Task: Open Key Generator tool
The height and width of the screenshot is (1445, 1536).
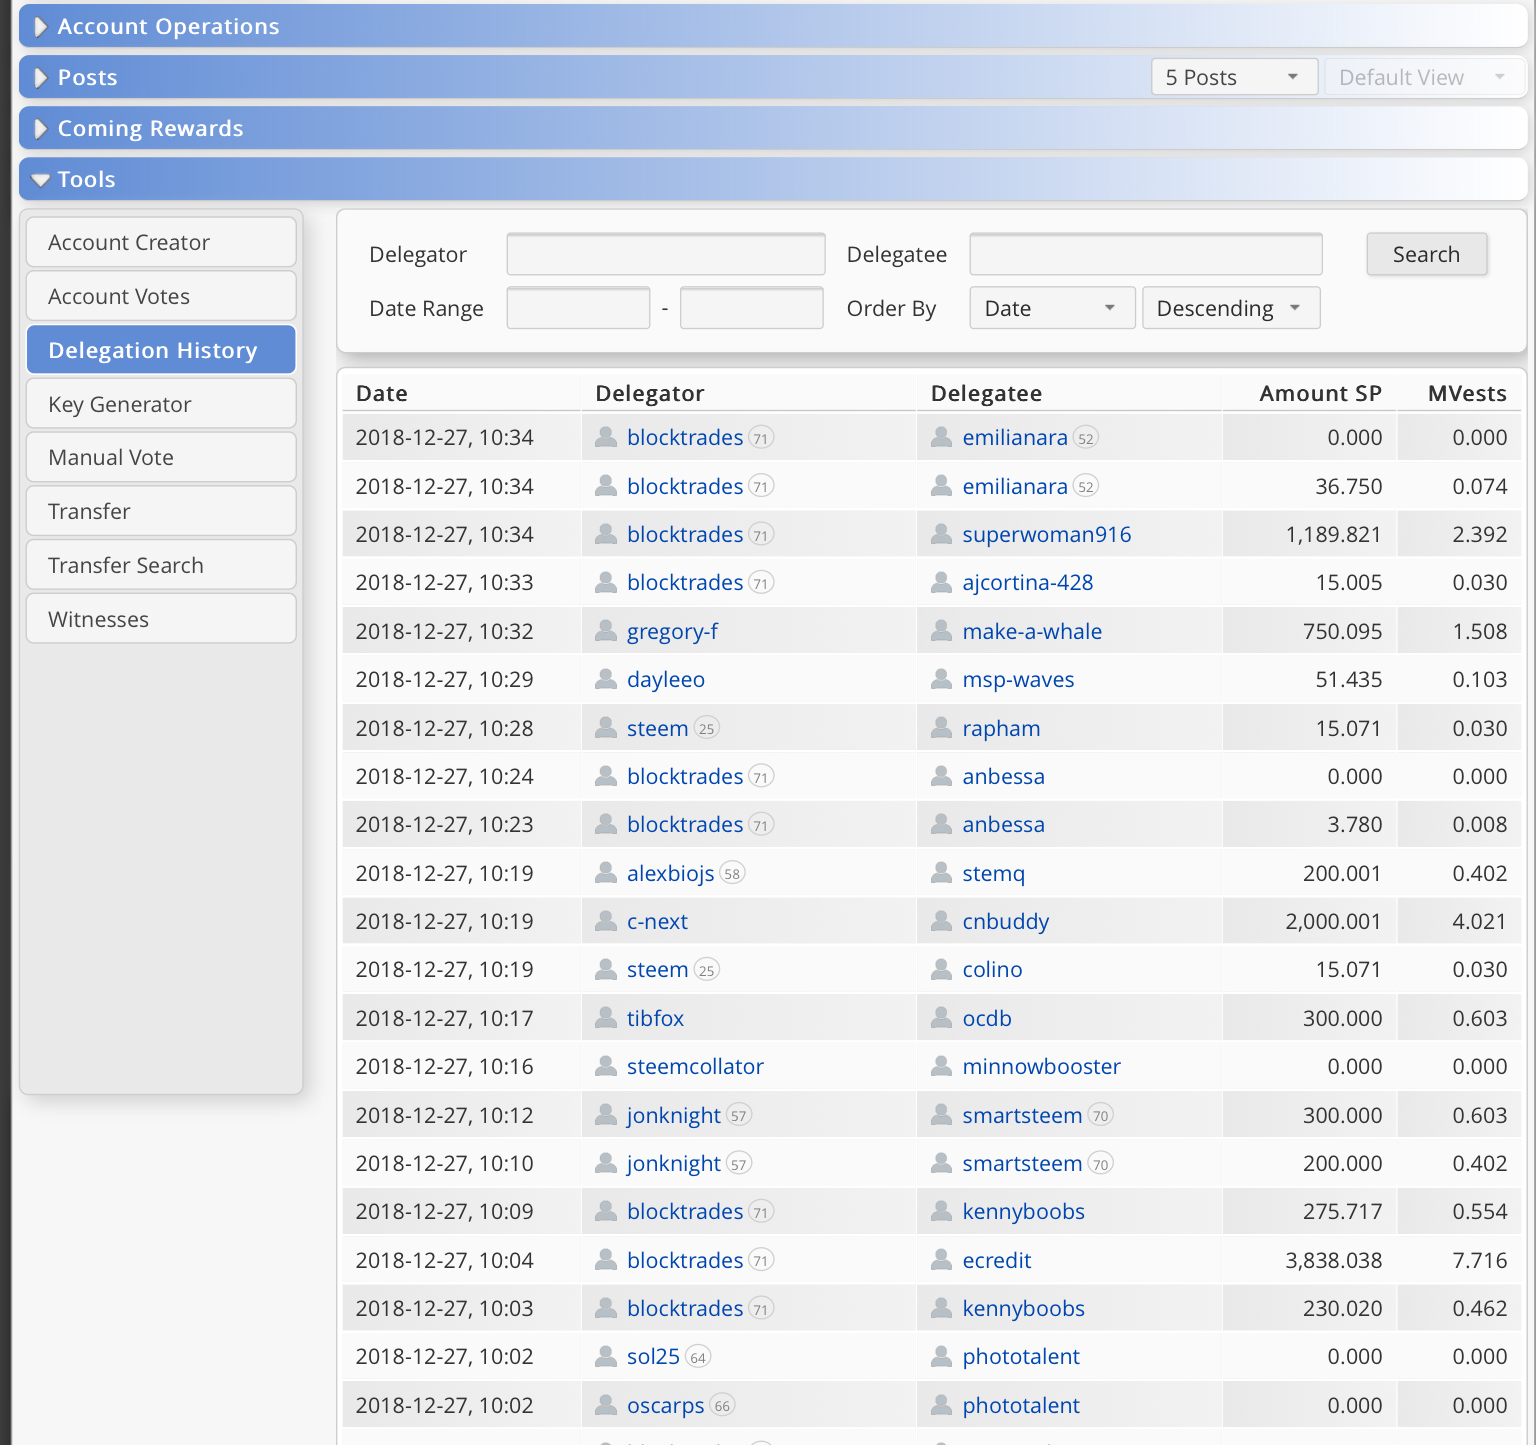Action: [x=161, y=404]
